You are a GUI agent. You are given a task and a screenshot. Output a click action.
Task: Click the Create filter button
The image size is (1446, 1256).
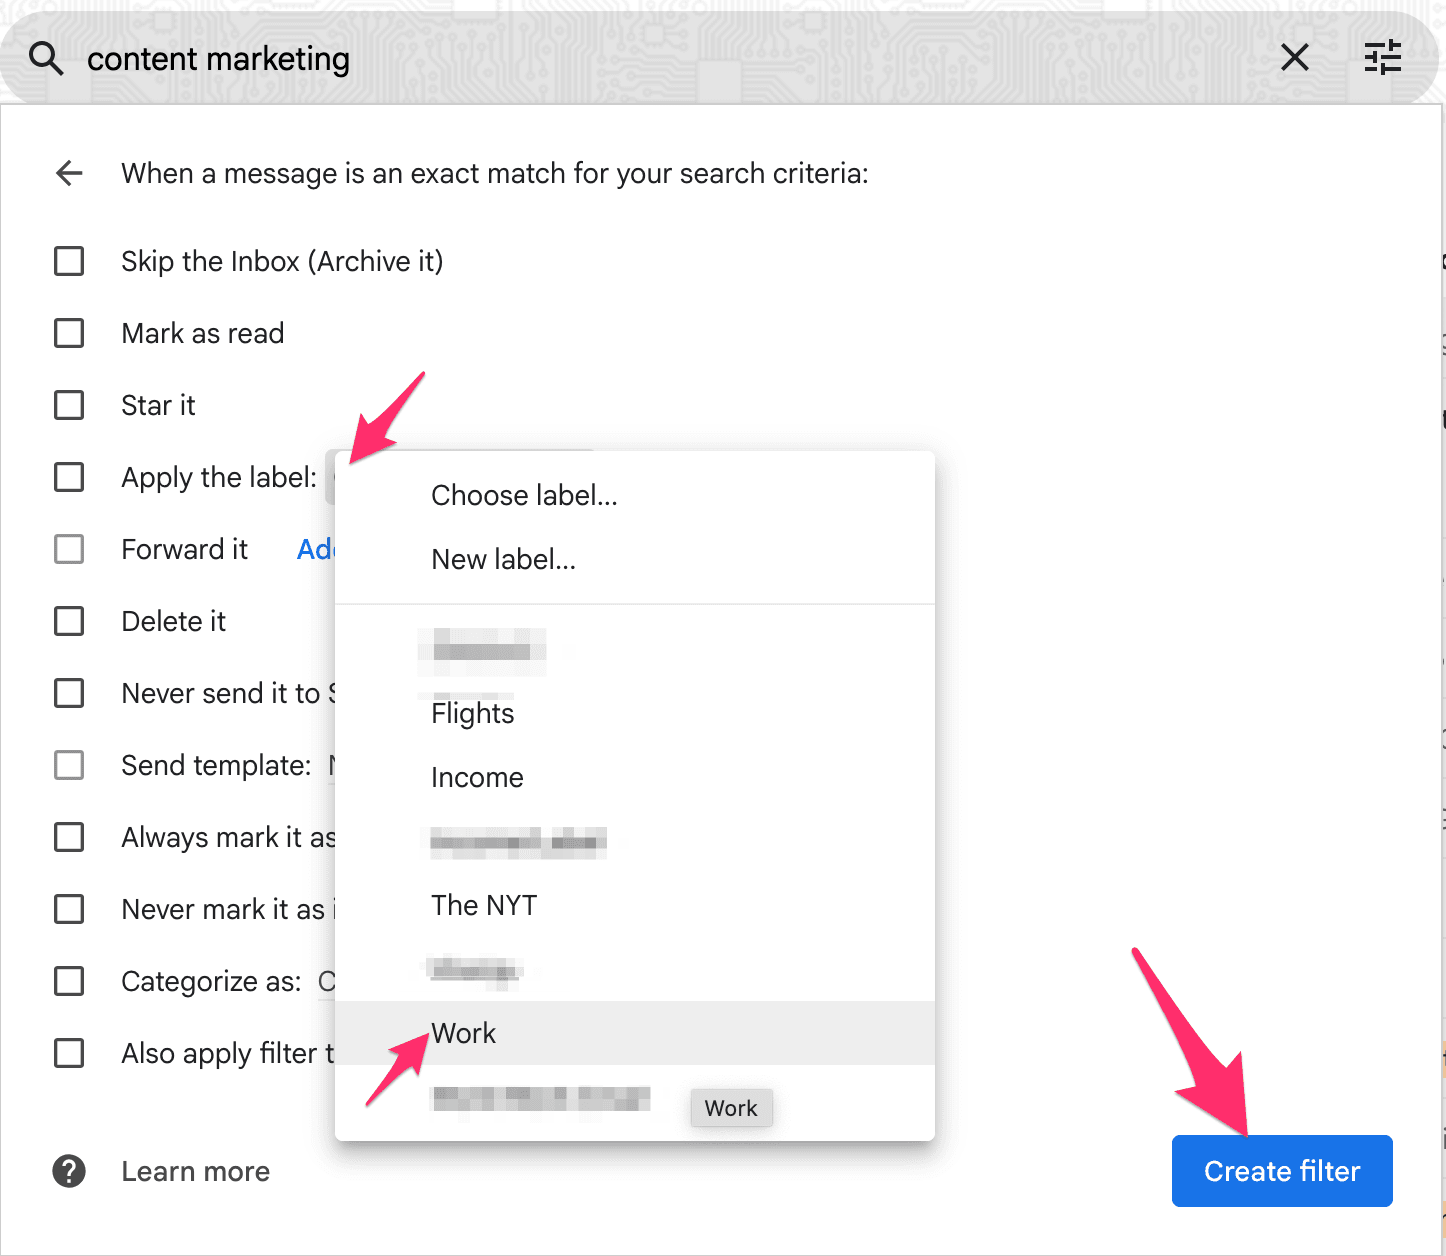tap(1281, 1171)
